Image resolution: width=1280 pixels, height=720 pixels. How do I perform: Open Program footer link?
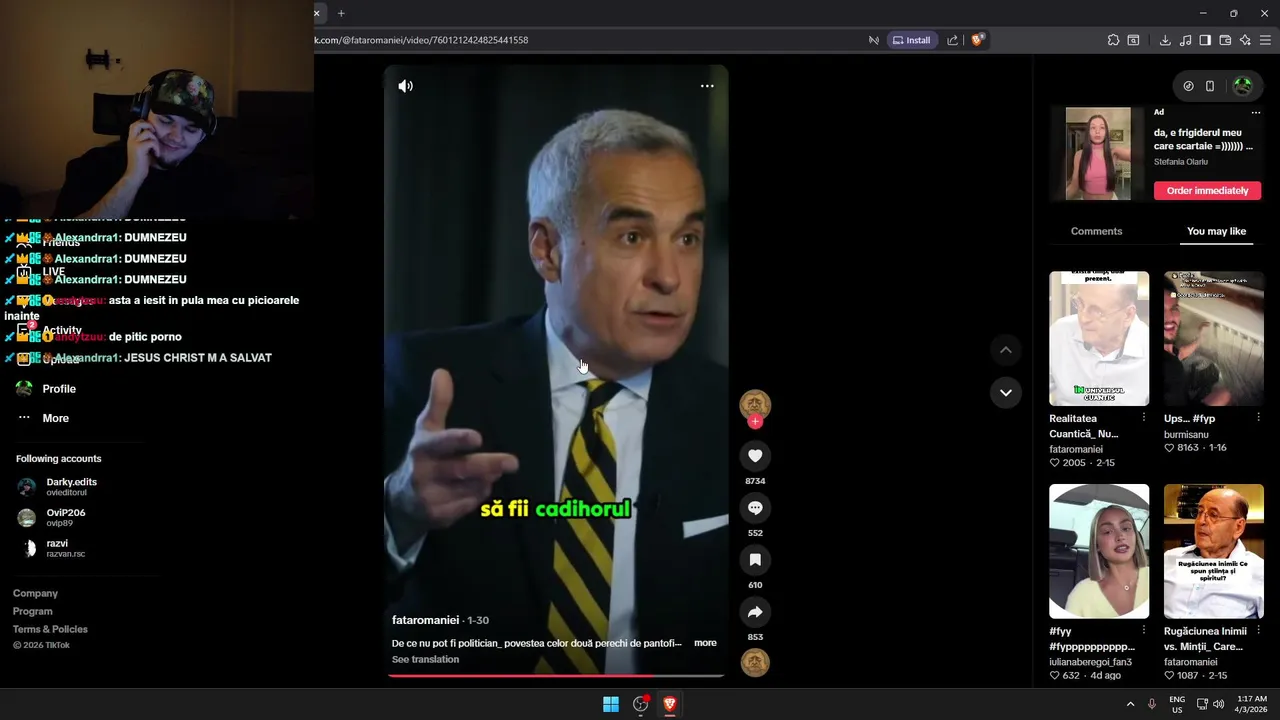pos(32,611)
